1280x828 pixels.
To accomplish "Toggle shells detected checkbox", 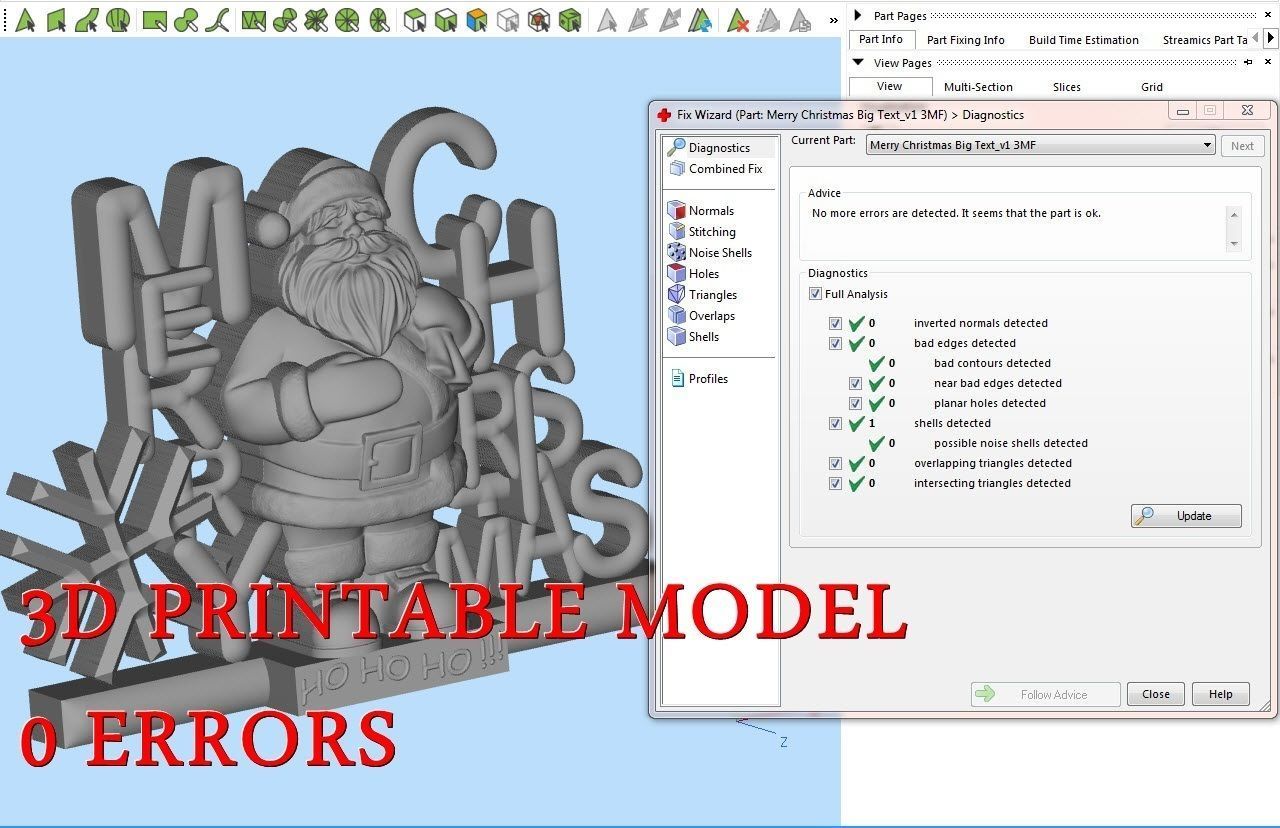I will [x=835, y=424].
